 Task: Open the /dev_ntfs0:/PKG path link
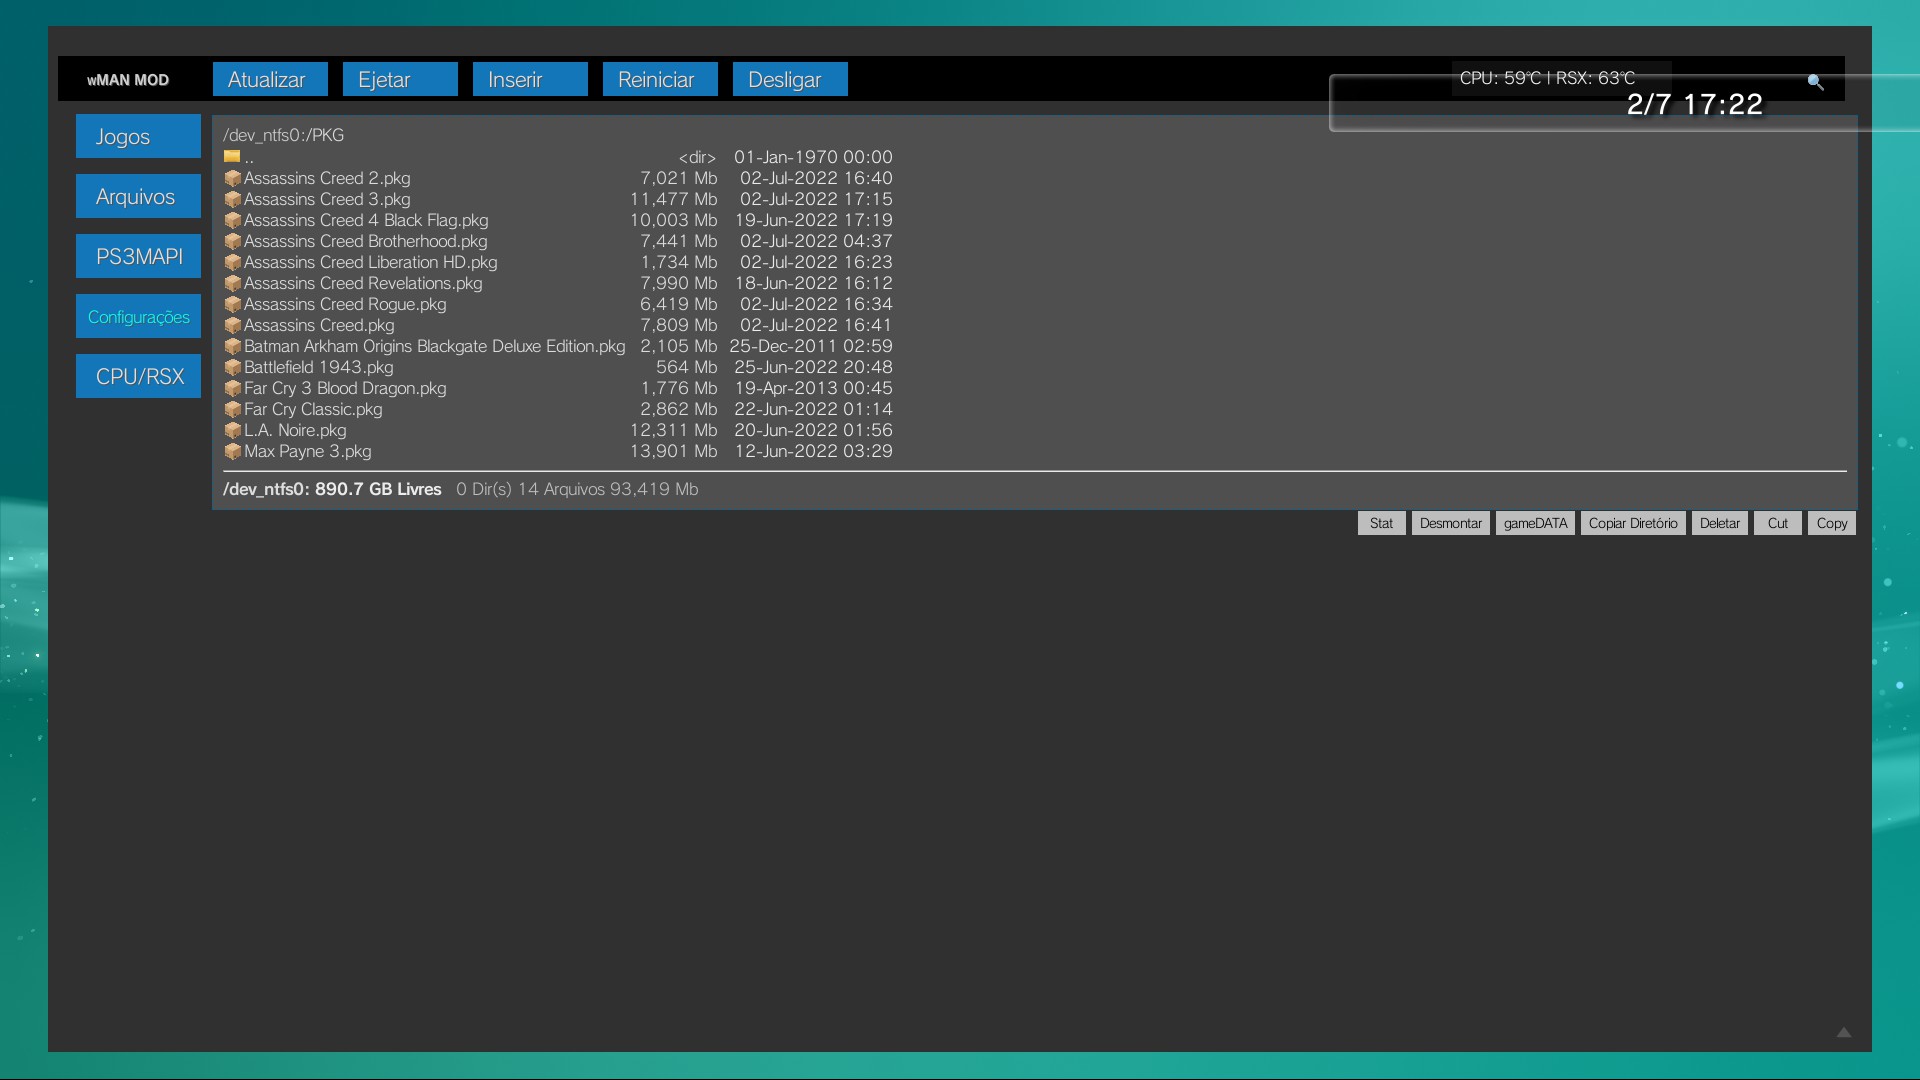(283, 134)
